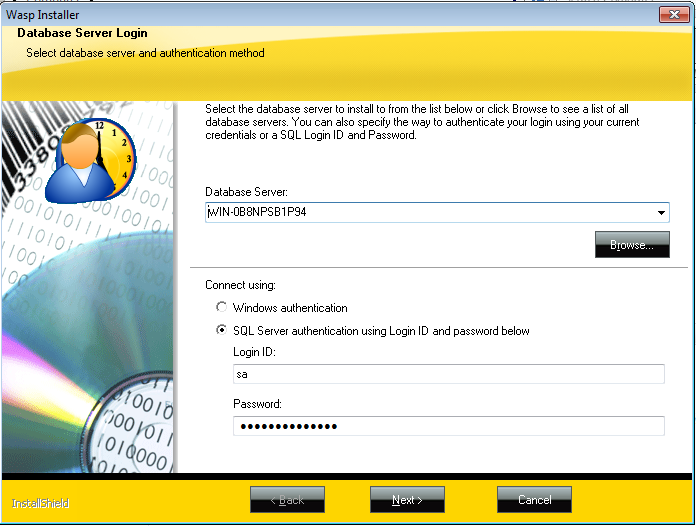Focus the Password input field
Viewport: 696px width, 526px height.
[449, 426]
